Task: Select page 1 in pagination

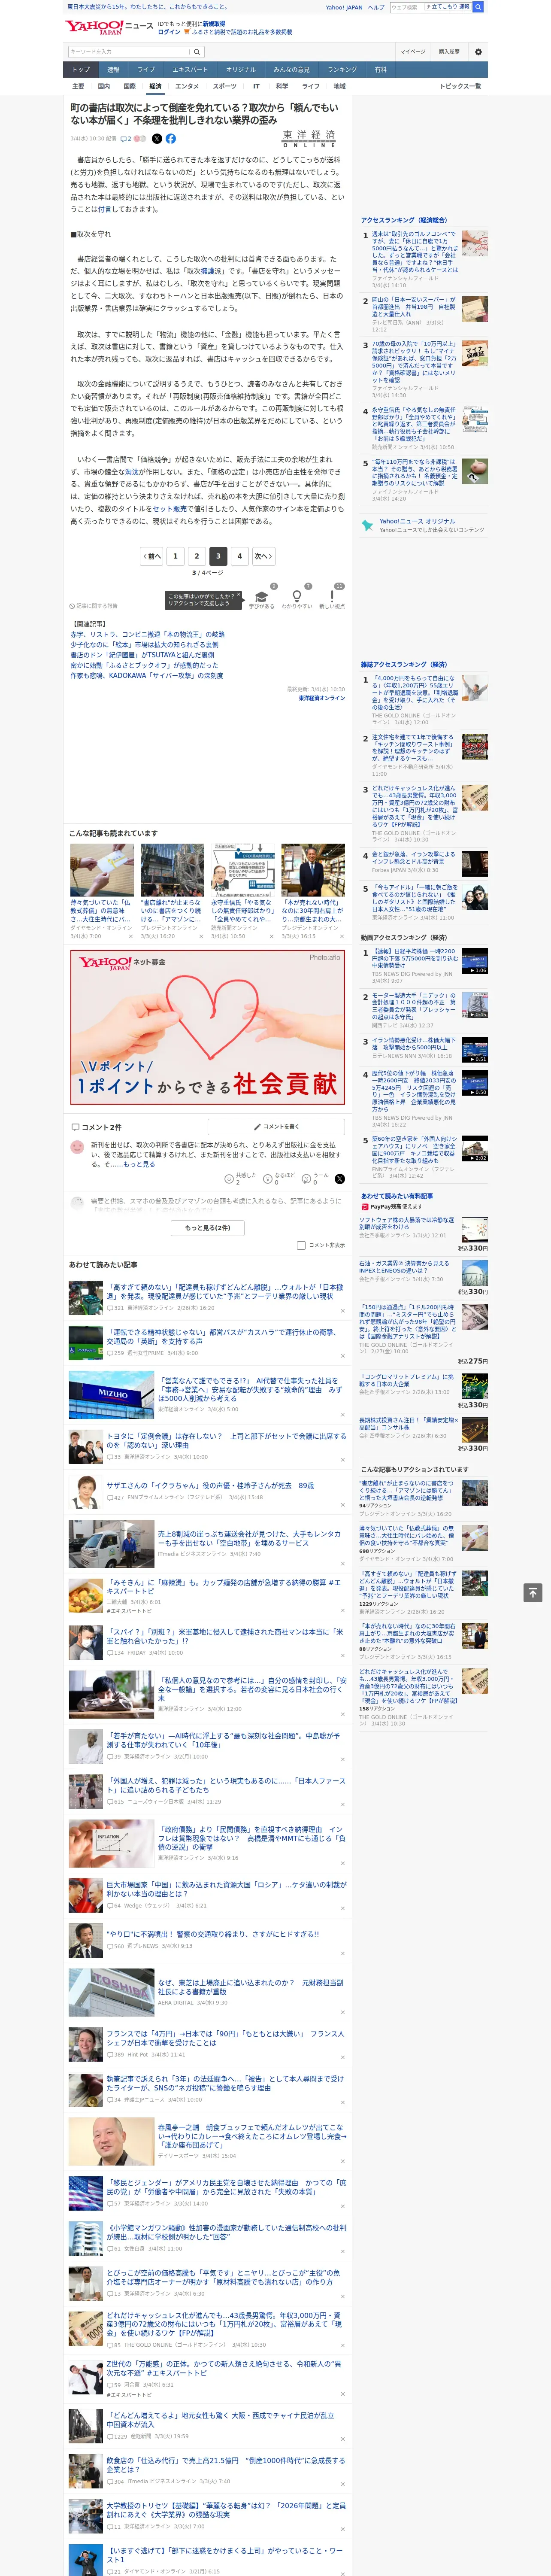Action: 175,556
